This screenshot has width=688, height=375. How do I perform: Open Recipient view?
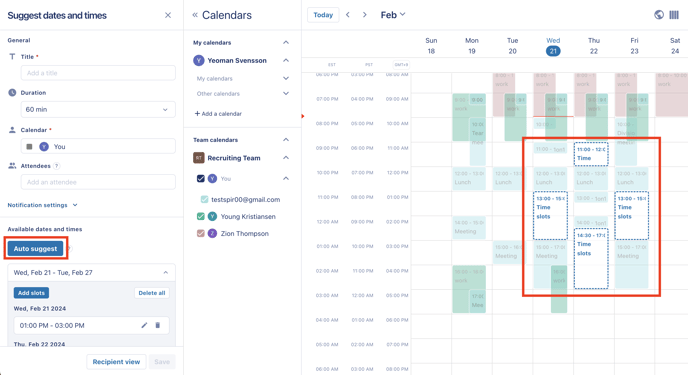116,362
